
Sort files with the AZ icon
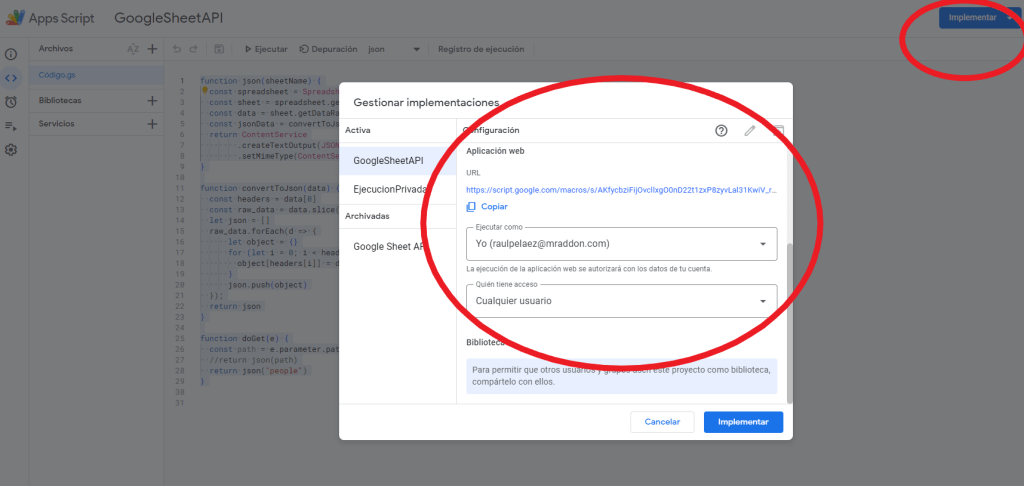tap(133, 49)
